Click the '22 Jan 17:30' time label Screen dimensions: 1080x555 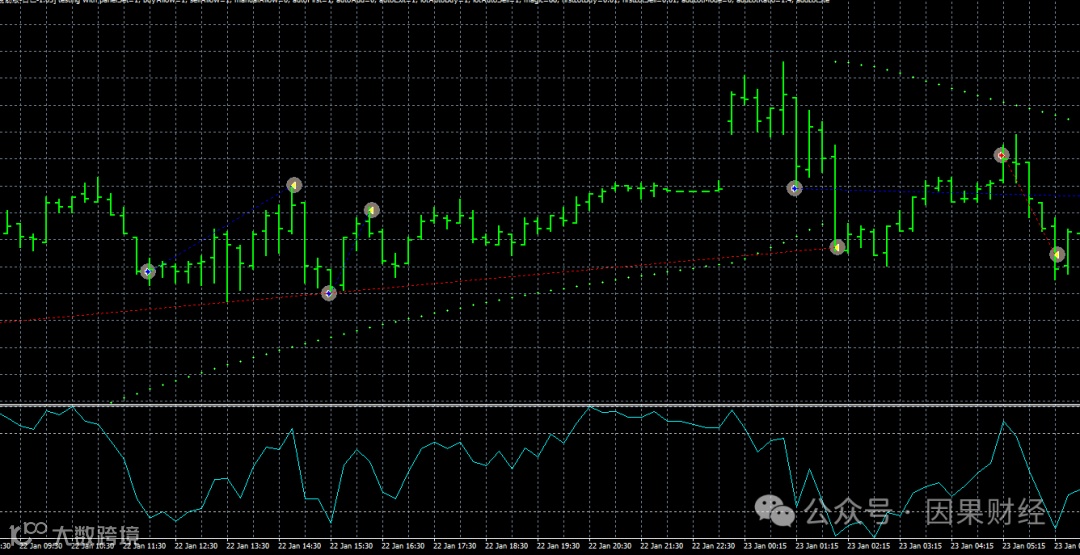(x=455, y=546)
